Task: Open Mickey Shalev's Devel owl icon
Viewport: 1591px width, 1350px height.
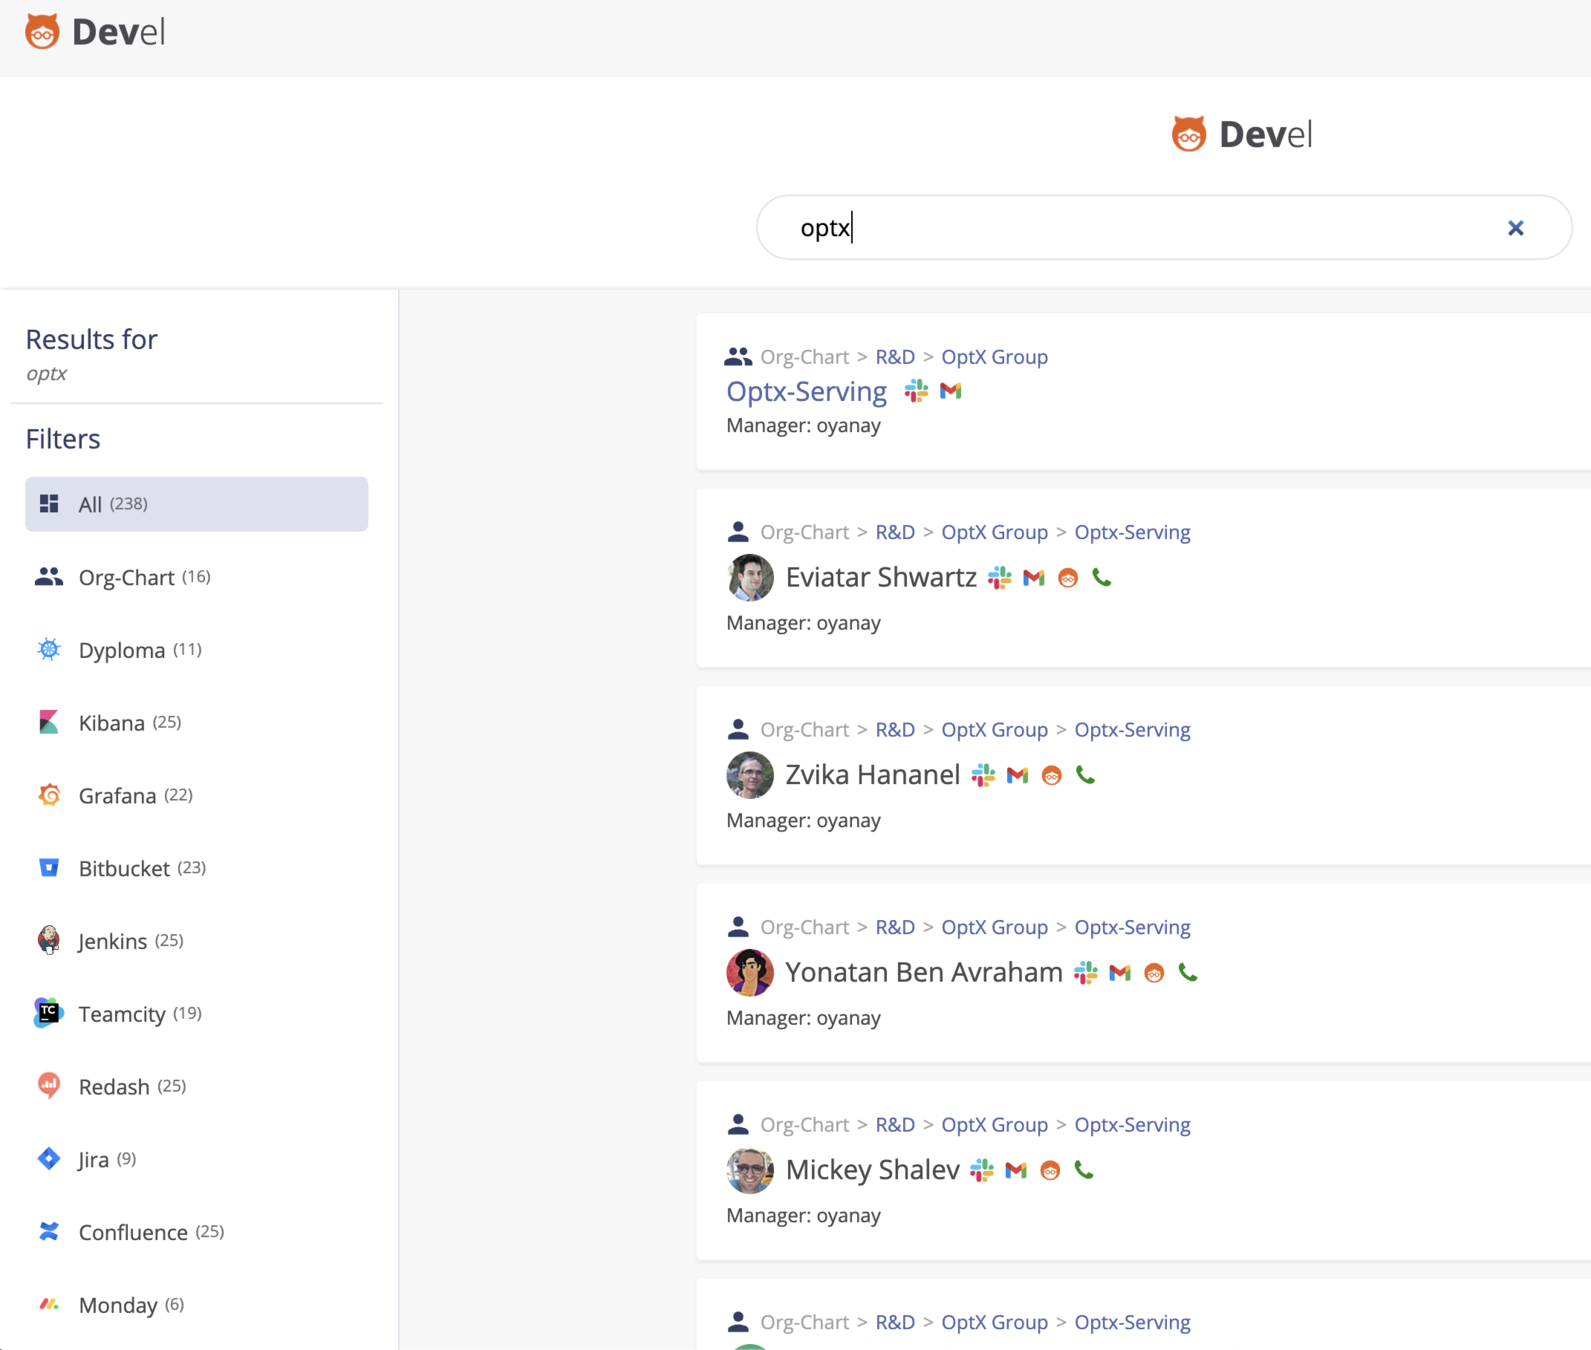Action: point(1050,1170)
